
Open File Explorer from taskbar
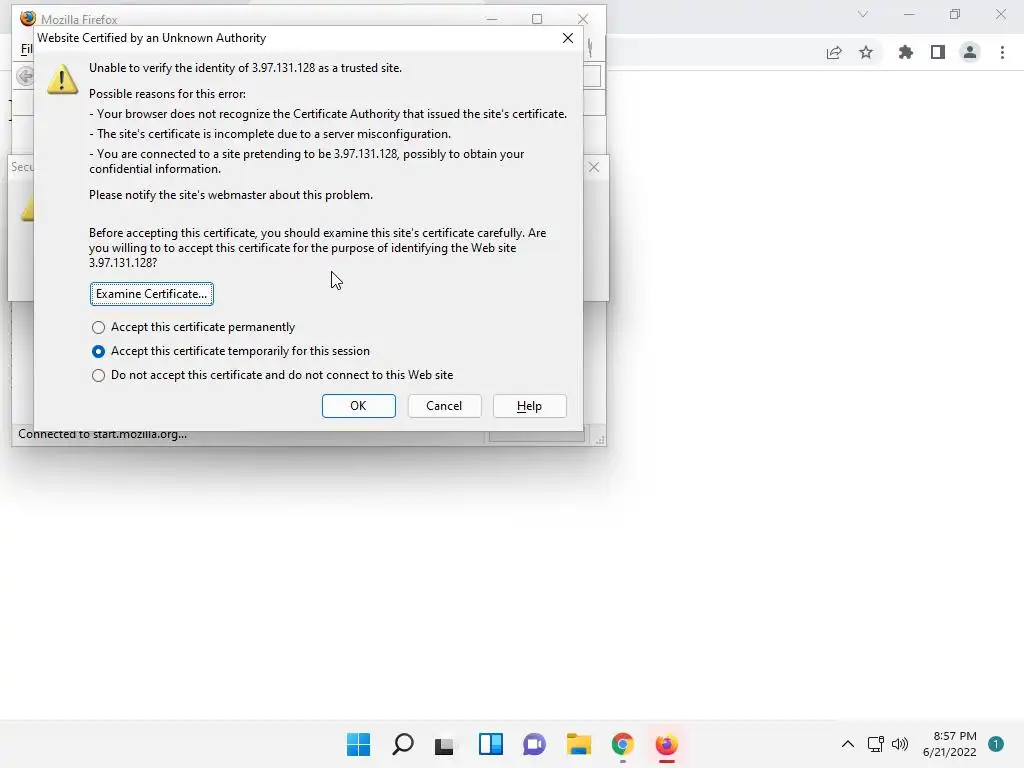pos(579,744)
